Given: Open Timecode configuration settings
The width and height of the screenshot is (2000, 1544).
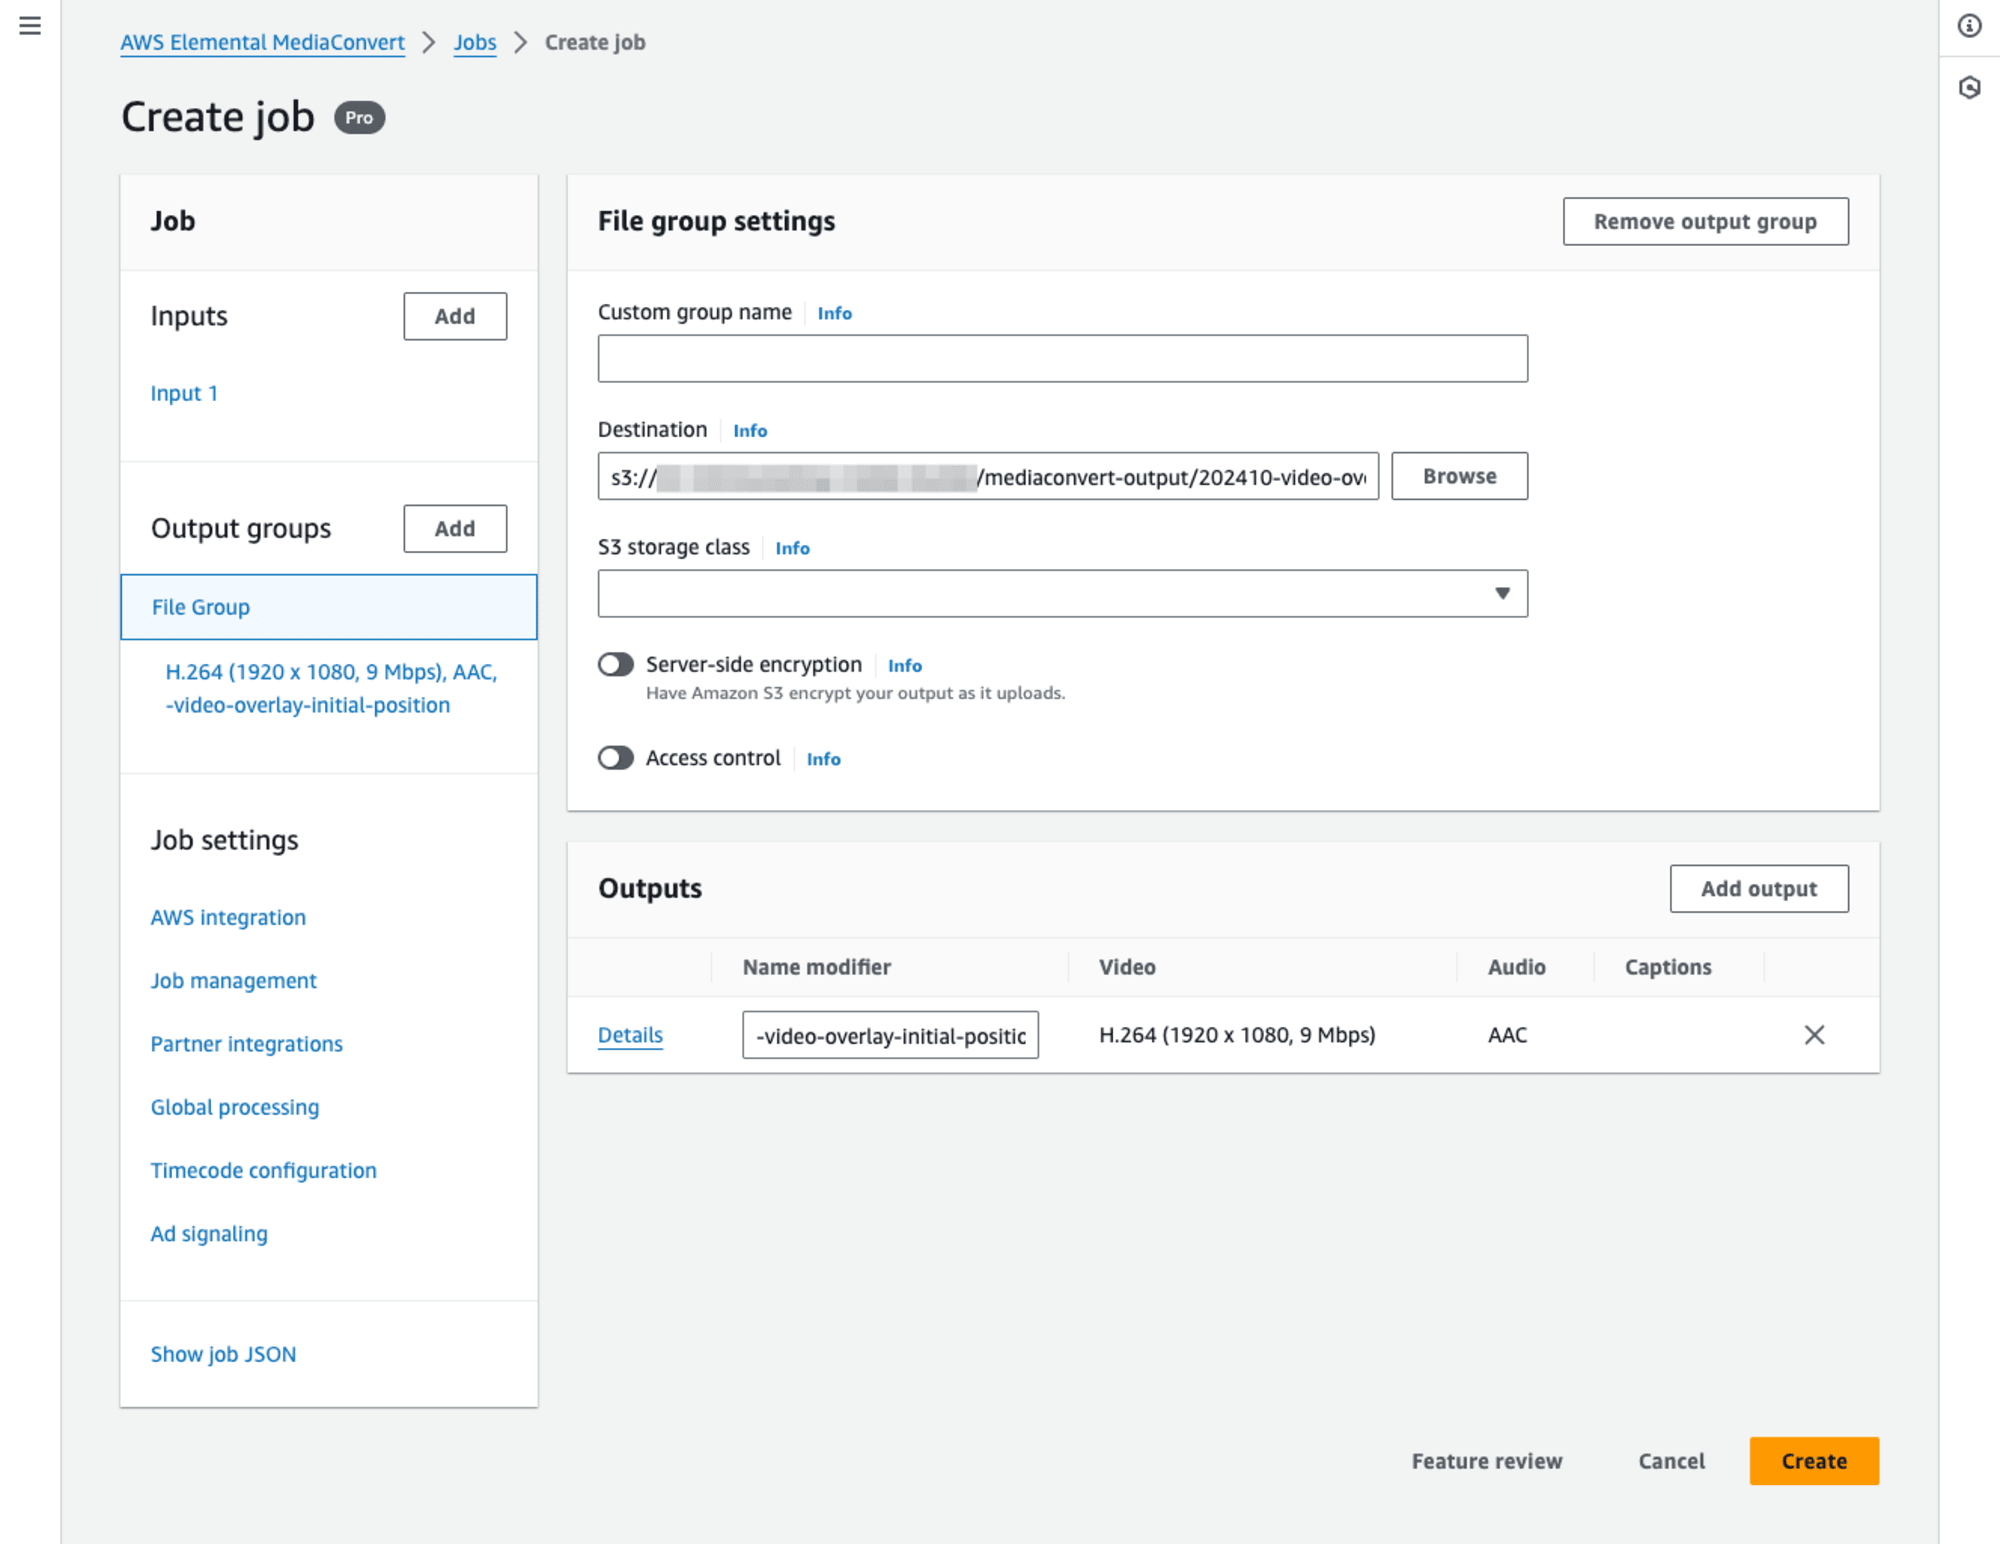Looking at the screenshot, I should click(263, 1170).
